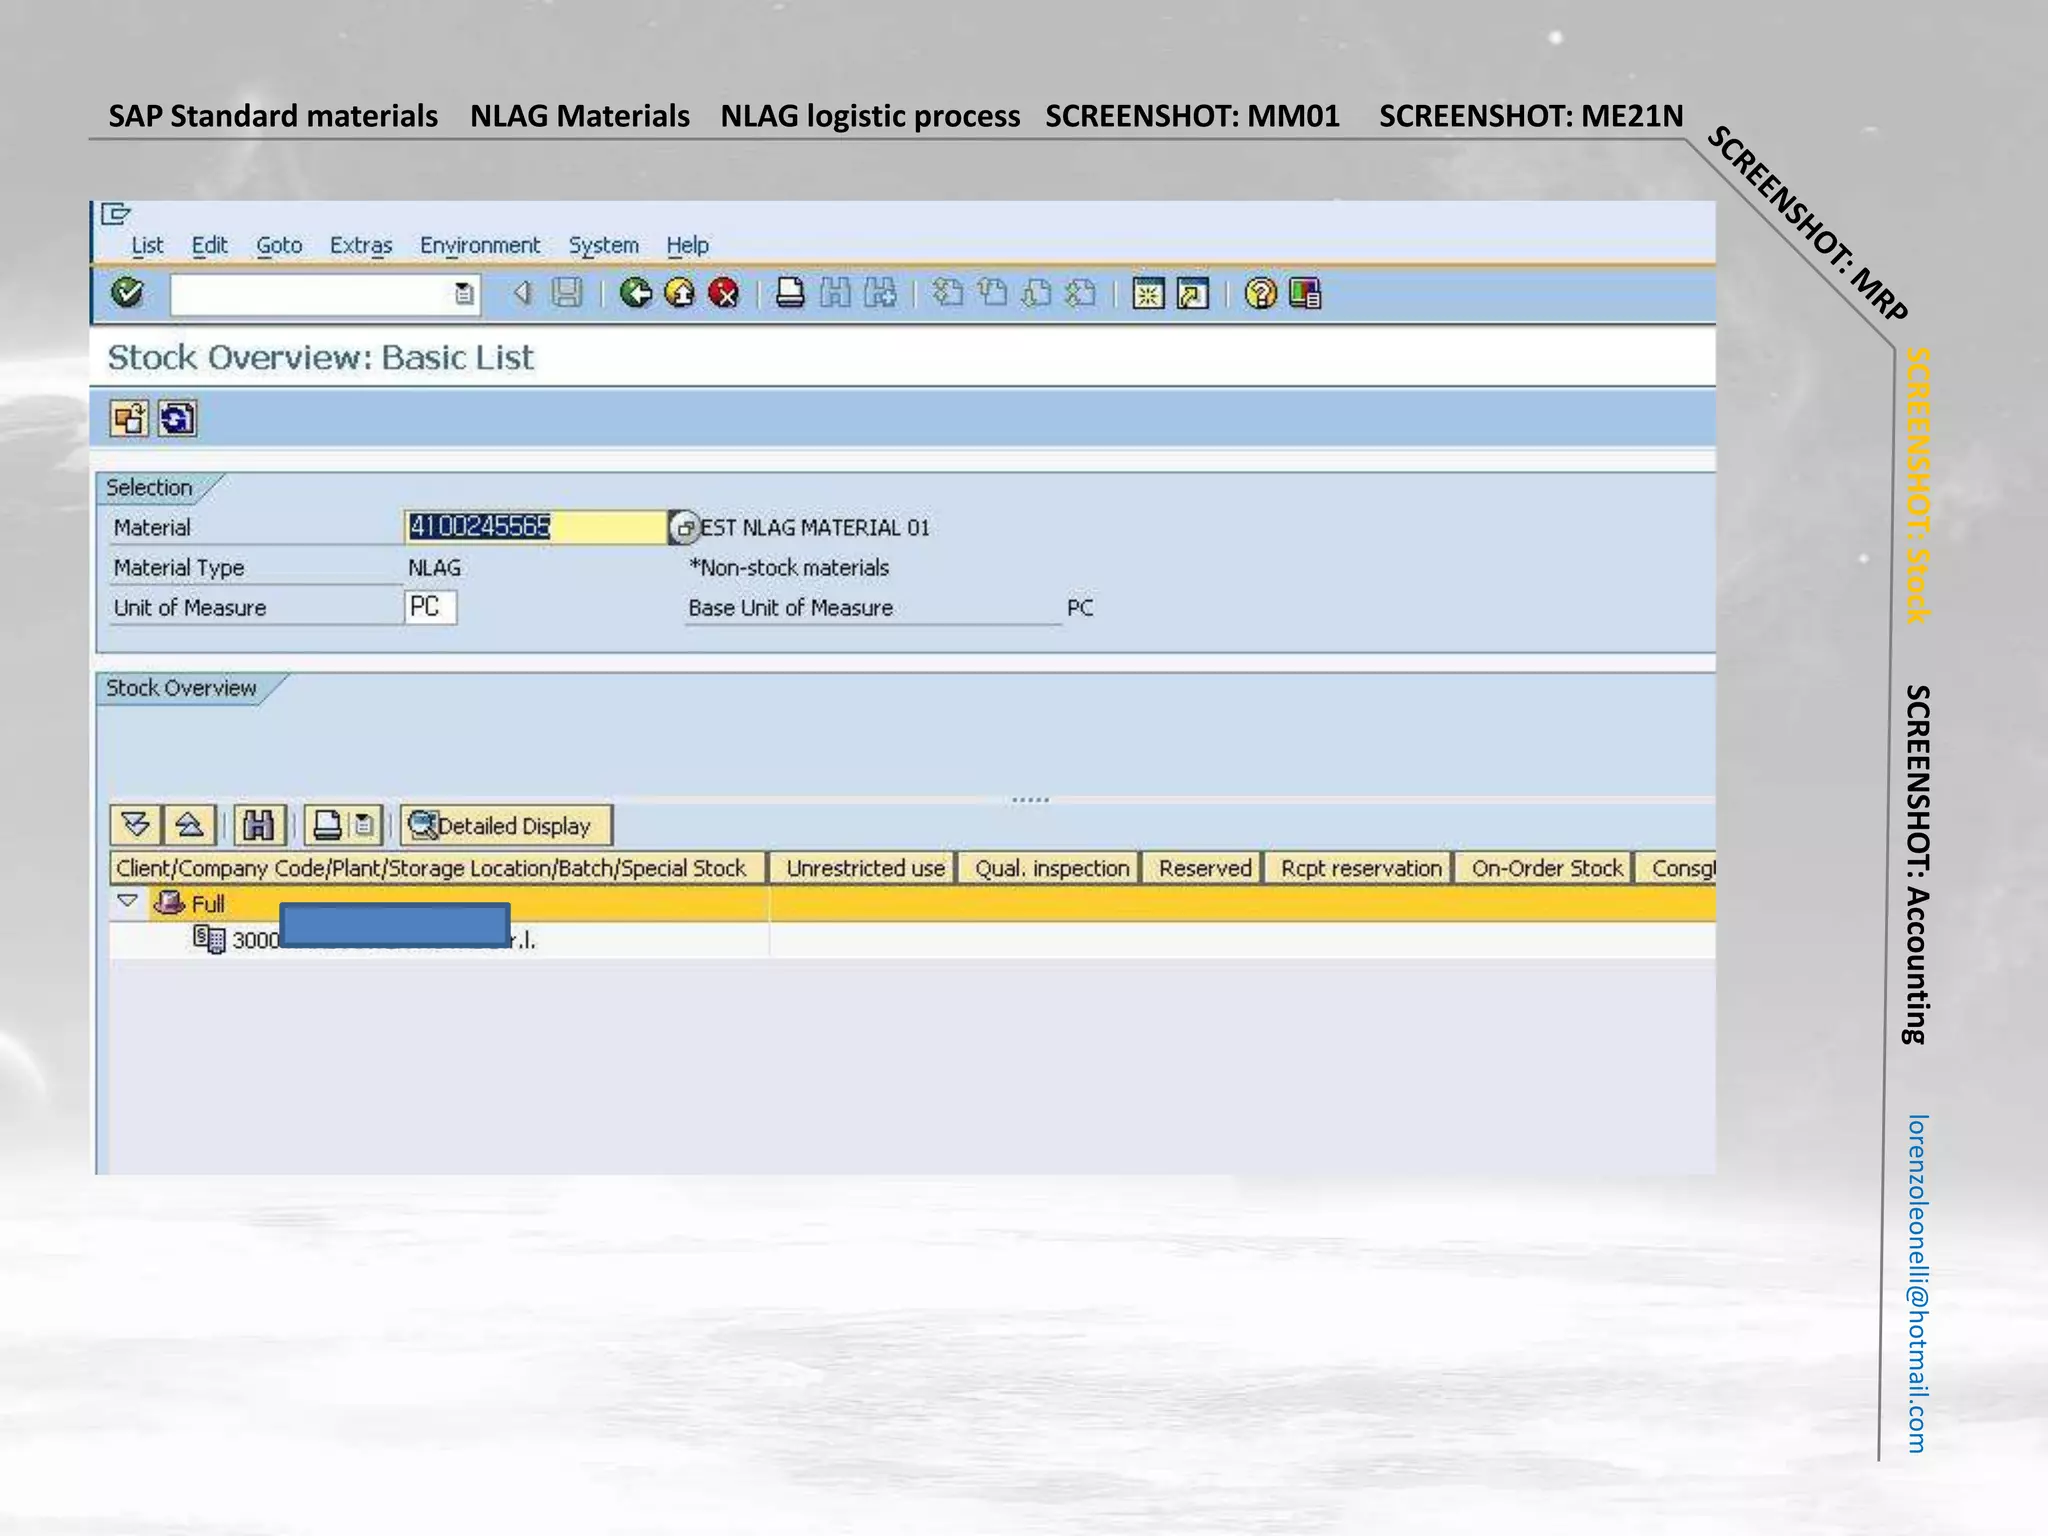
Task: Click the Print icon in top toolbar
Action: 790,294
